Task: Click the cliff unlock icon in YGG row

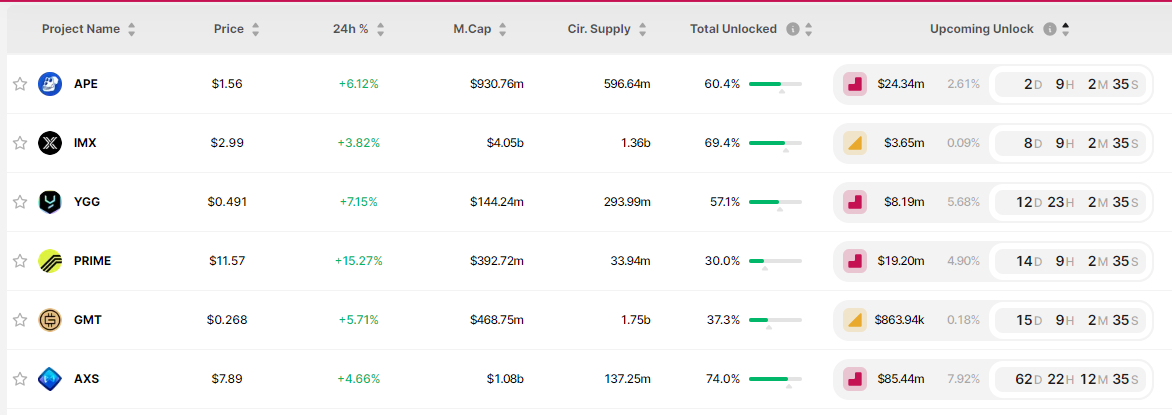Action: [854, 202]
